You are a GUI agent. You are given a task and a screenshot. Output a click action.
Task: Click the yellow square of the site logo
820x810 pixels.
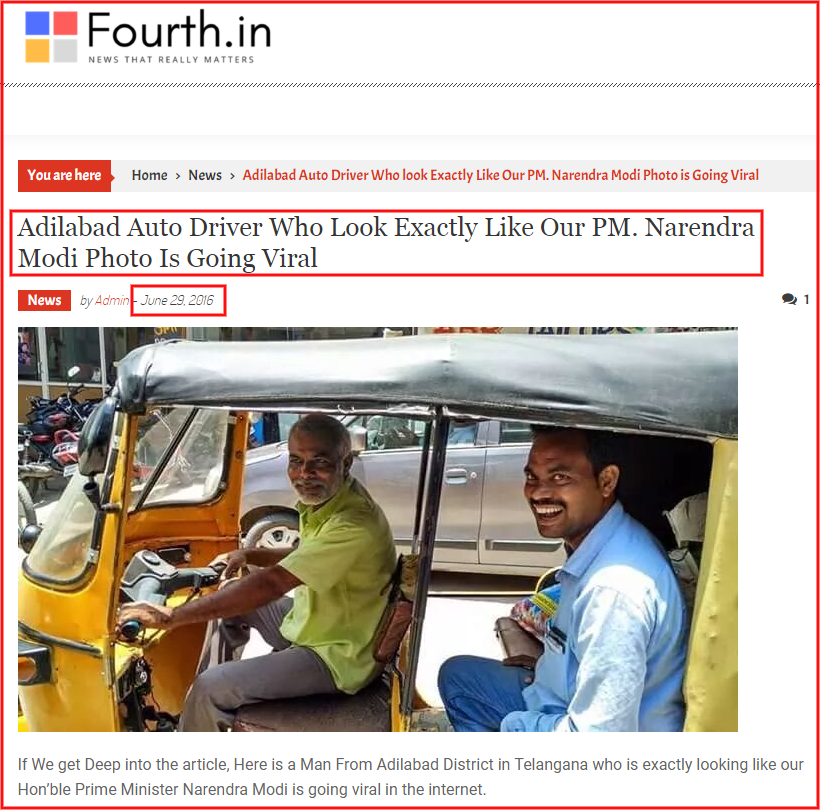37,51
